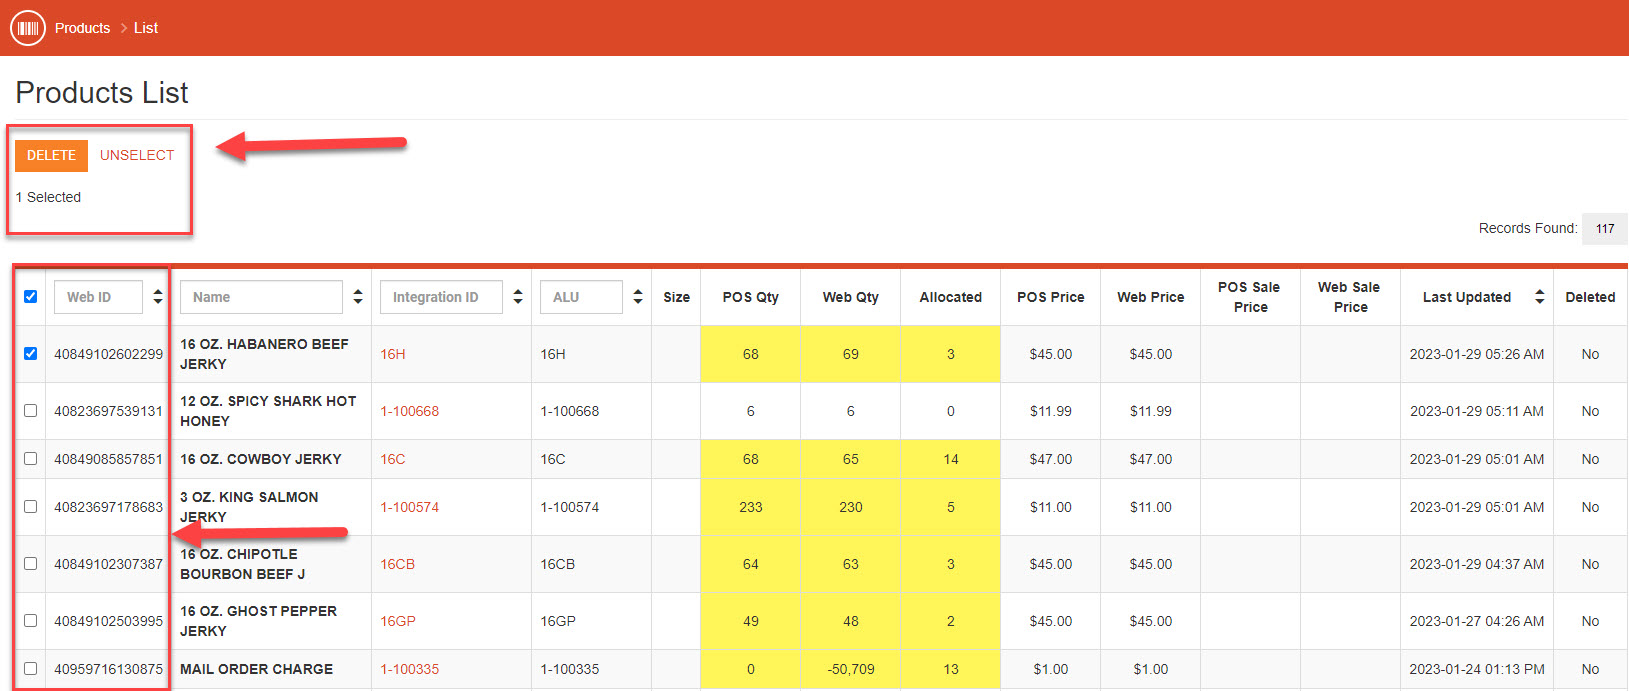Click the Last Updated column header text
This screenshot has width=1629, height=691.
click(1467, 297)
